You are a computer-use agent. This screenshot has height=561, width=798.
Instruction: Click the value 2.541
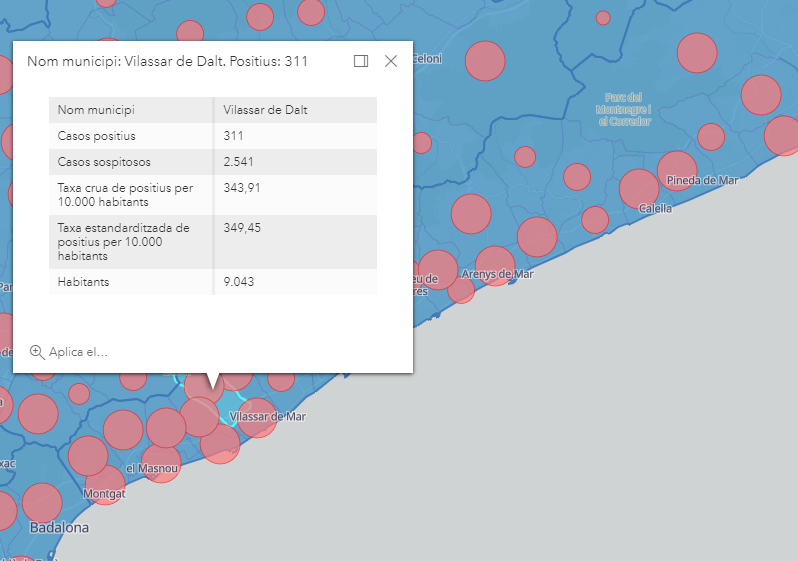pyautogui.click(x=238, y=162)
